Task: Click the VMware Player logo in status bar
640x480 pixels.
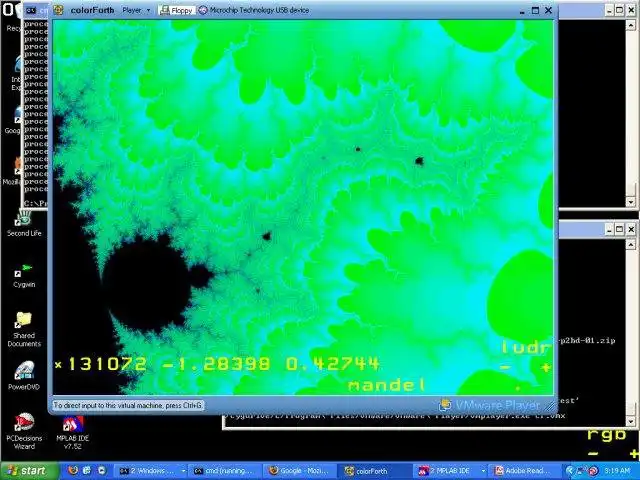Action: pos(489,405)
